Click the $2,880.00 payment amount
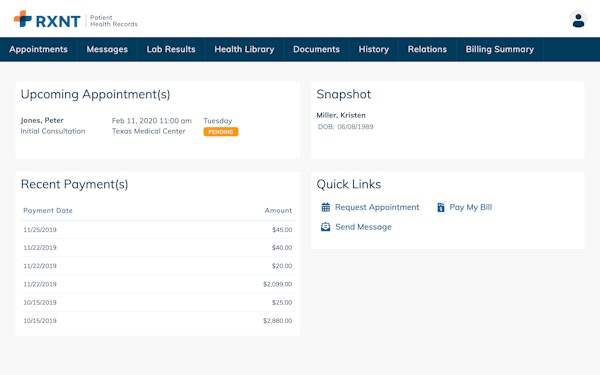Screen dimensions: 600x375 pyautogui.click(x=277, y=321)
